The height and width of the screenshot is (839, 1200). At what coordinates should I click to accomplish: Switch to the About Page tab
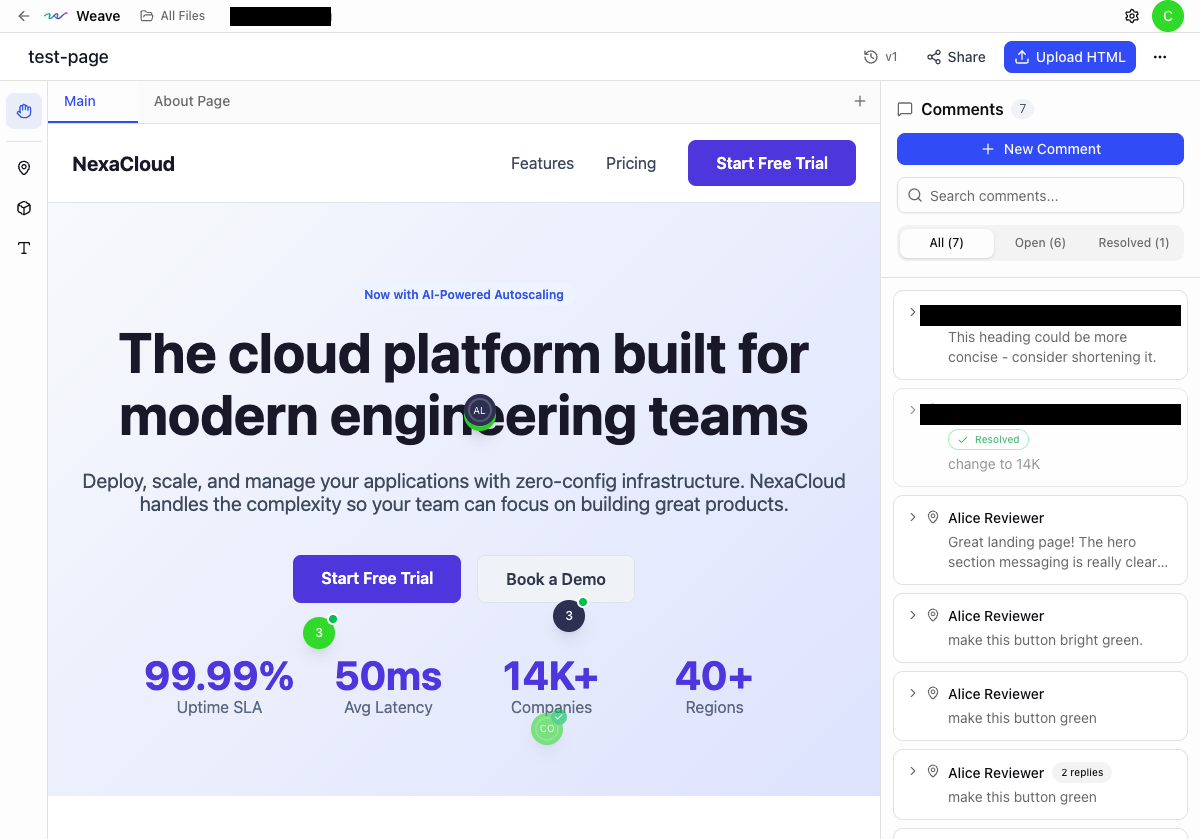click(x=192, y=101)
